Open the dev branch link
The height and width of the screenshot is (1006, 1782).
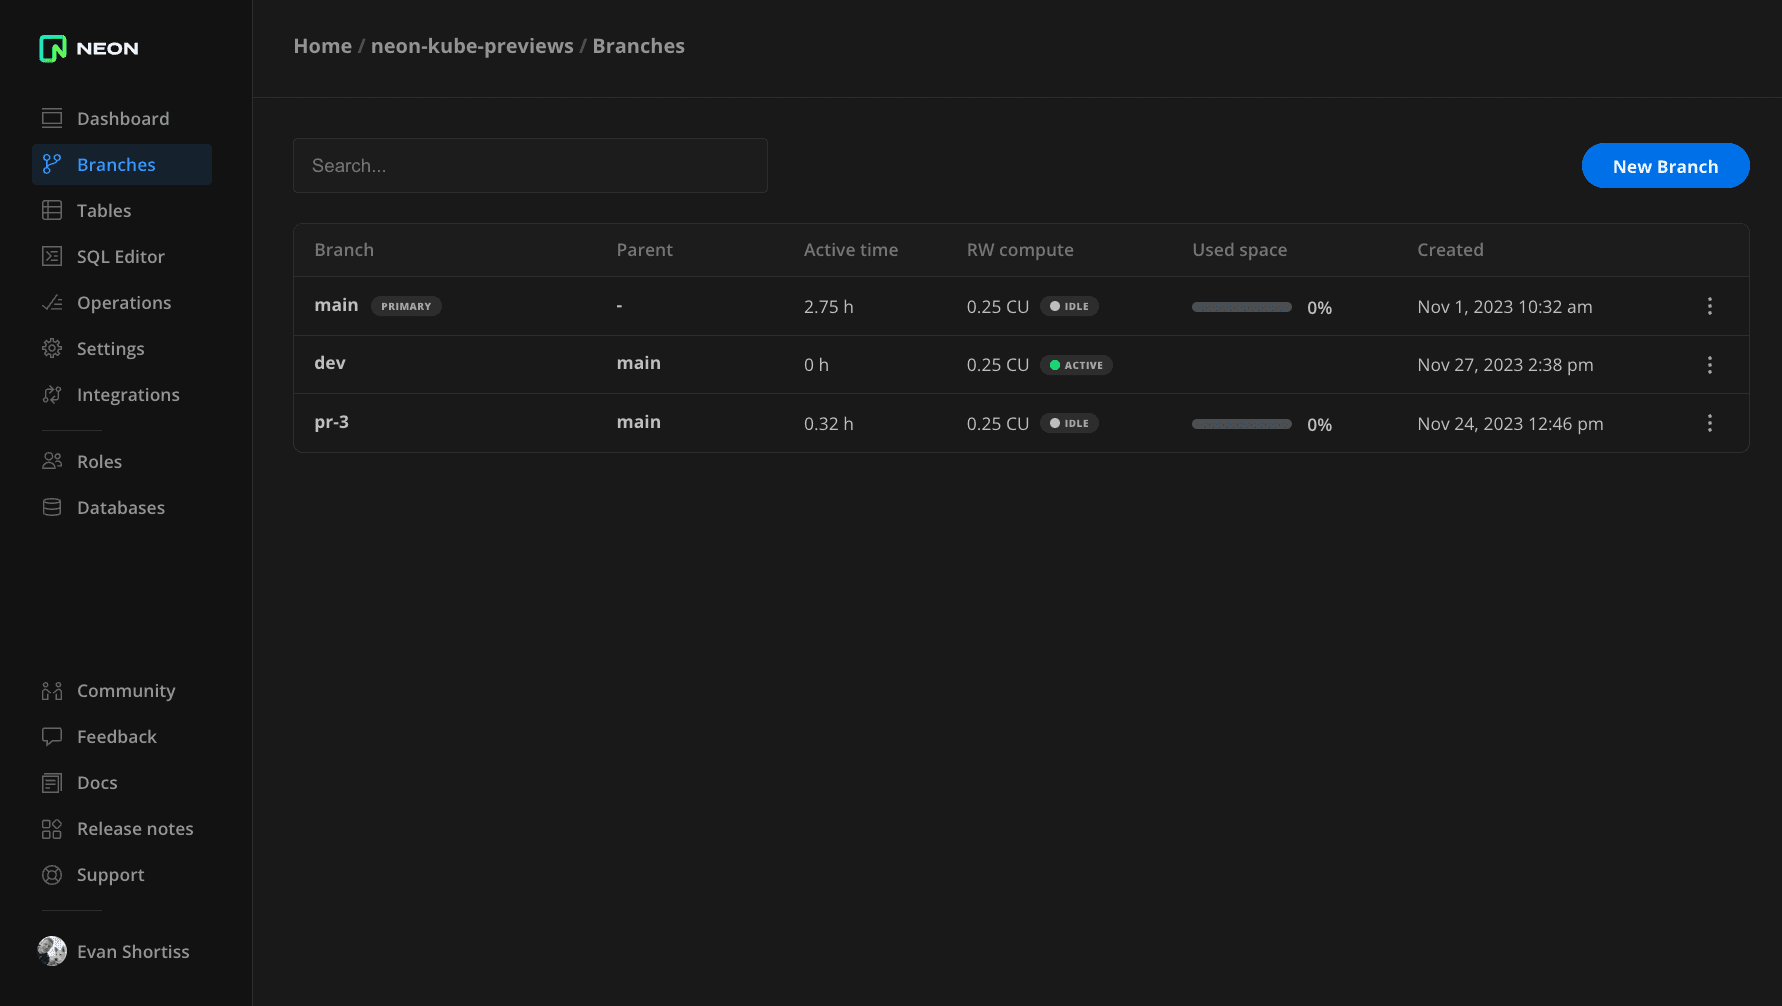tap(330, 363)
